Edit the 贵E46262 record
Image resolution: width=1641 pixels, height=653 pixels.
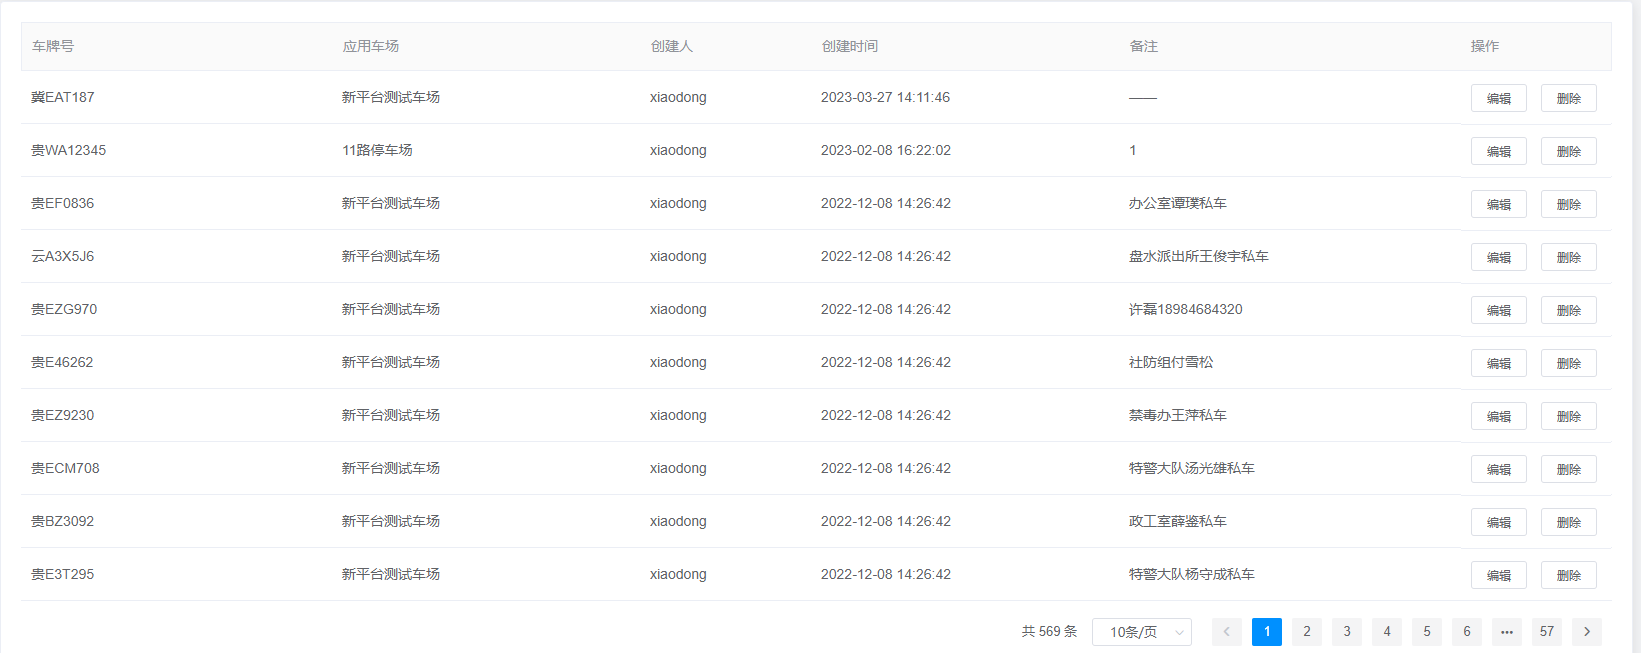[x=1498, y=363]
